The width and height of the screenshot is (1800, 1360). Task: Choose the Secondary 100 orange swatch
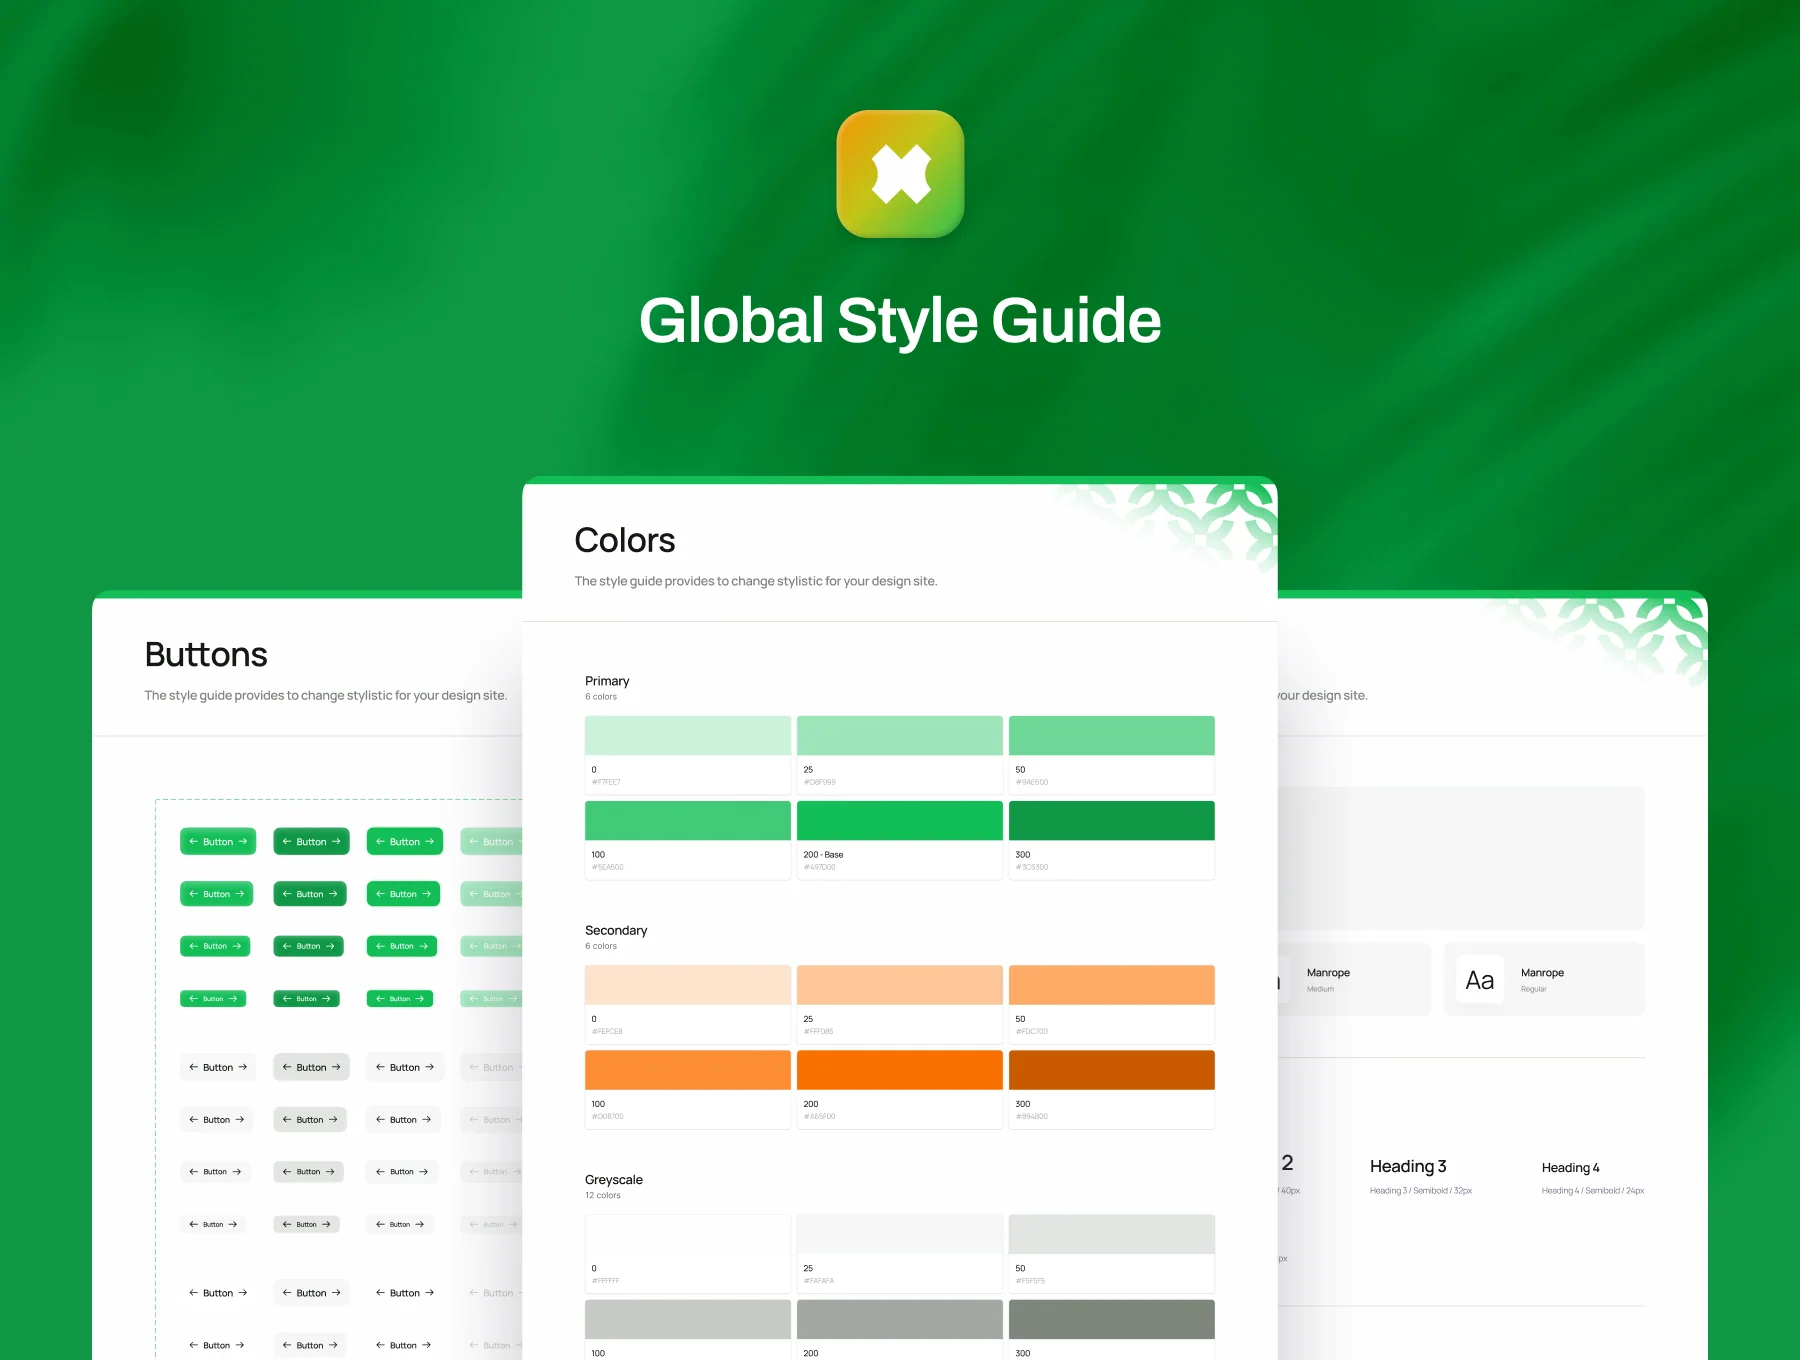pyautogui.click(x=688, y=1070)
